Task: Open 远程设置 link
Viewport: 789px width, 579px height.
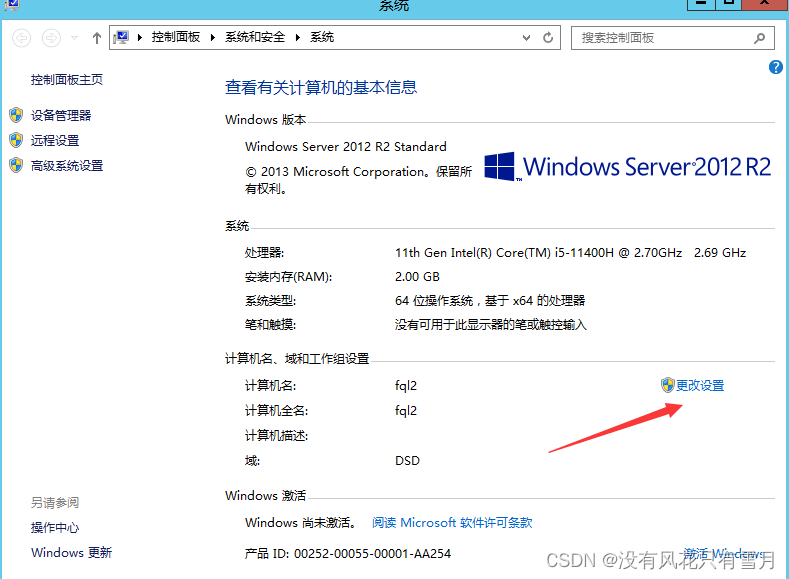Action: click(55, 140)
